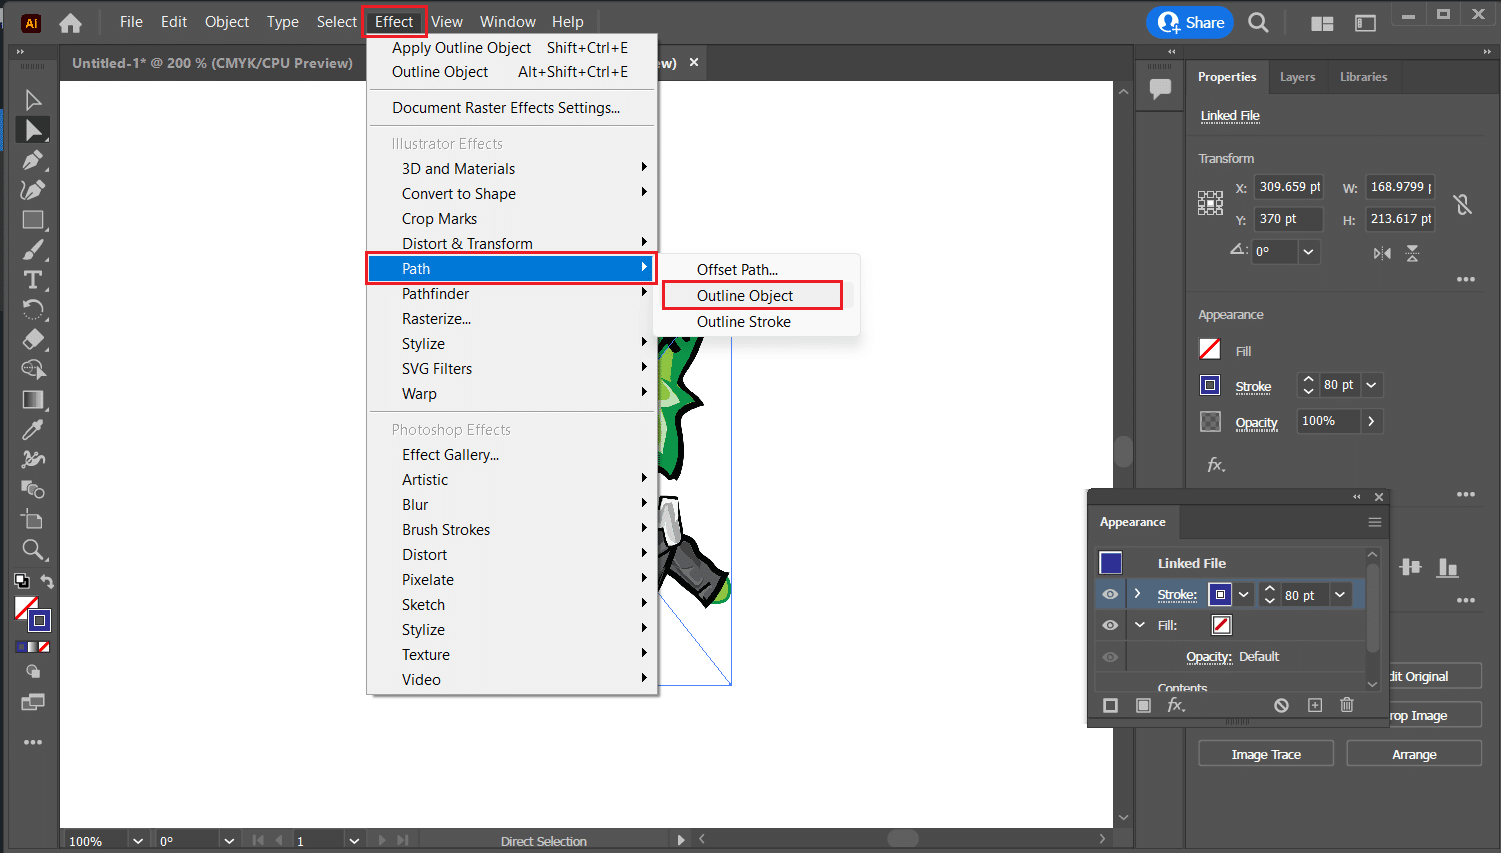Toggle Opacity row visibility eye

click(1110, 657)
